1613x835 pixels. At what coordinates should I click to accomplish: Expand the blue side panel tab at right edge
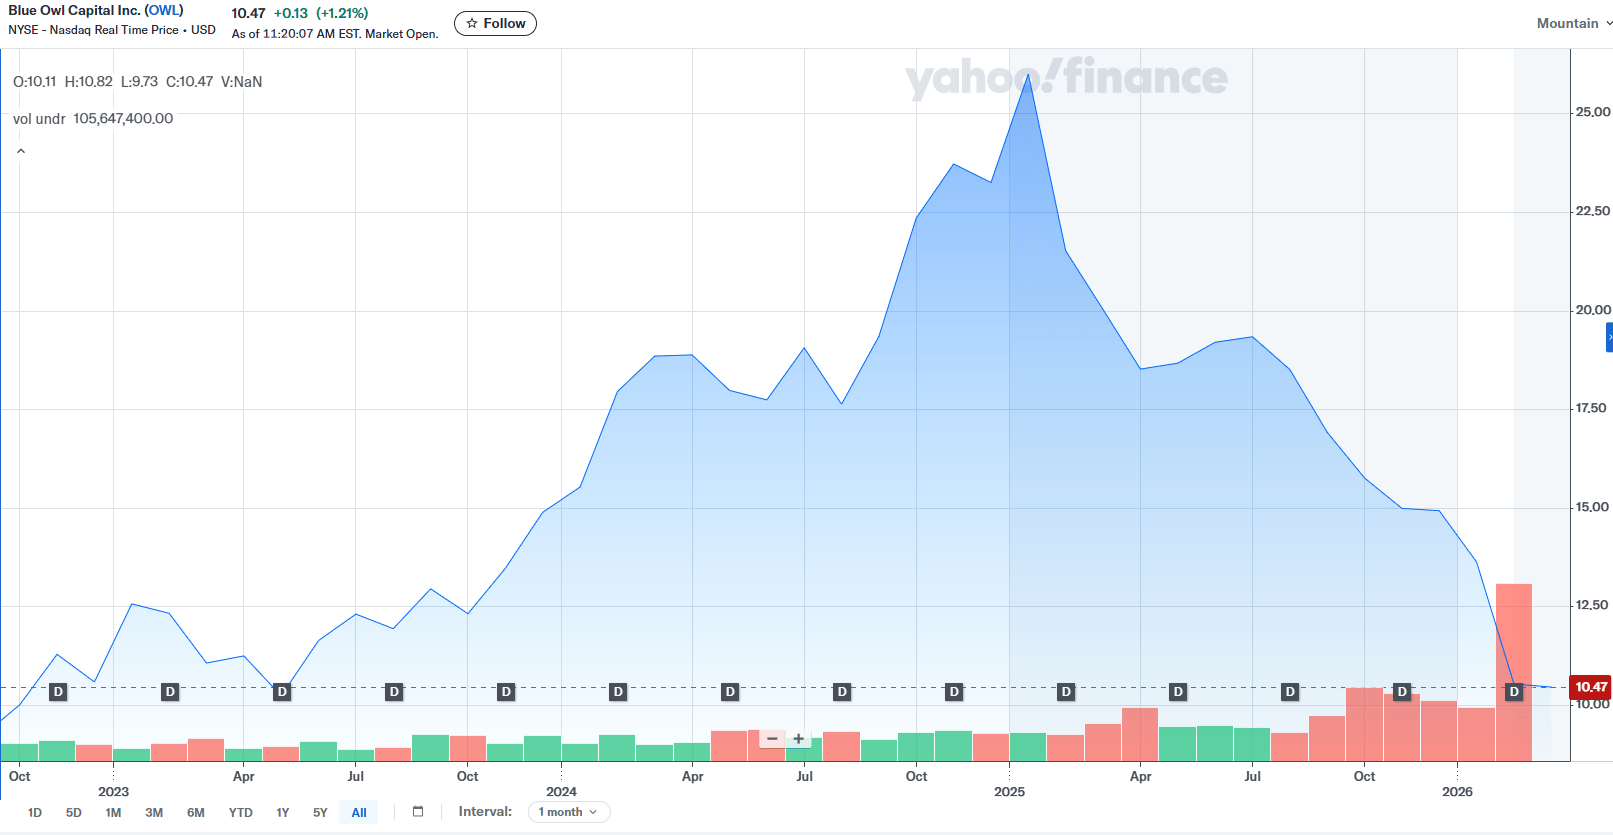click(x=1609, y=337)
